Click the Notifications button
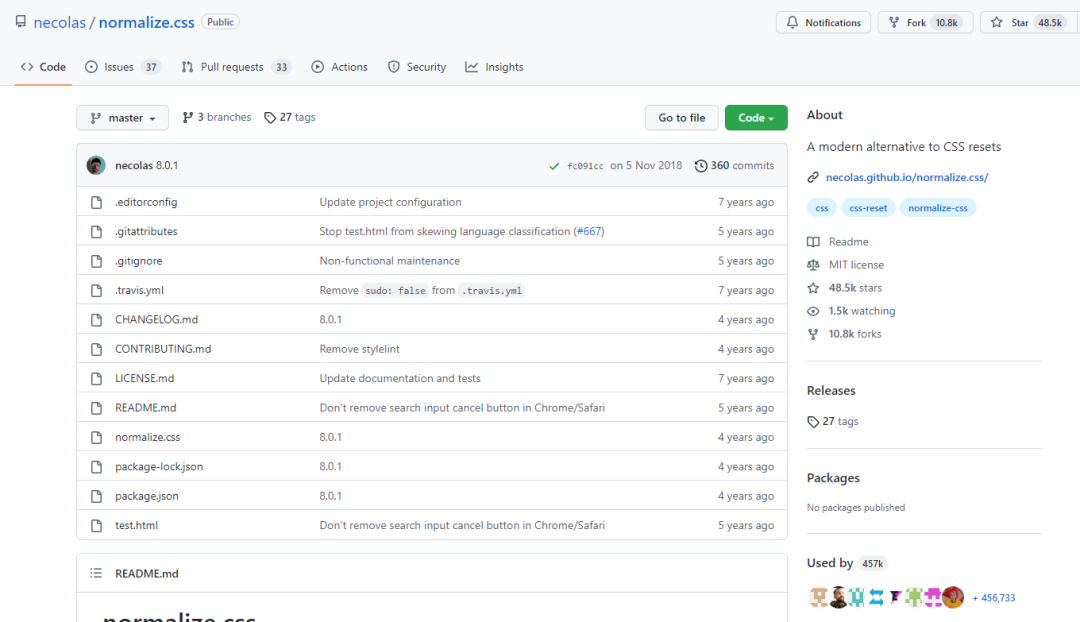 [824, 23]
